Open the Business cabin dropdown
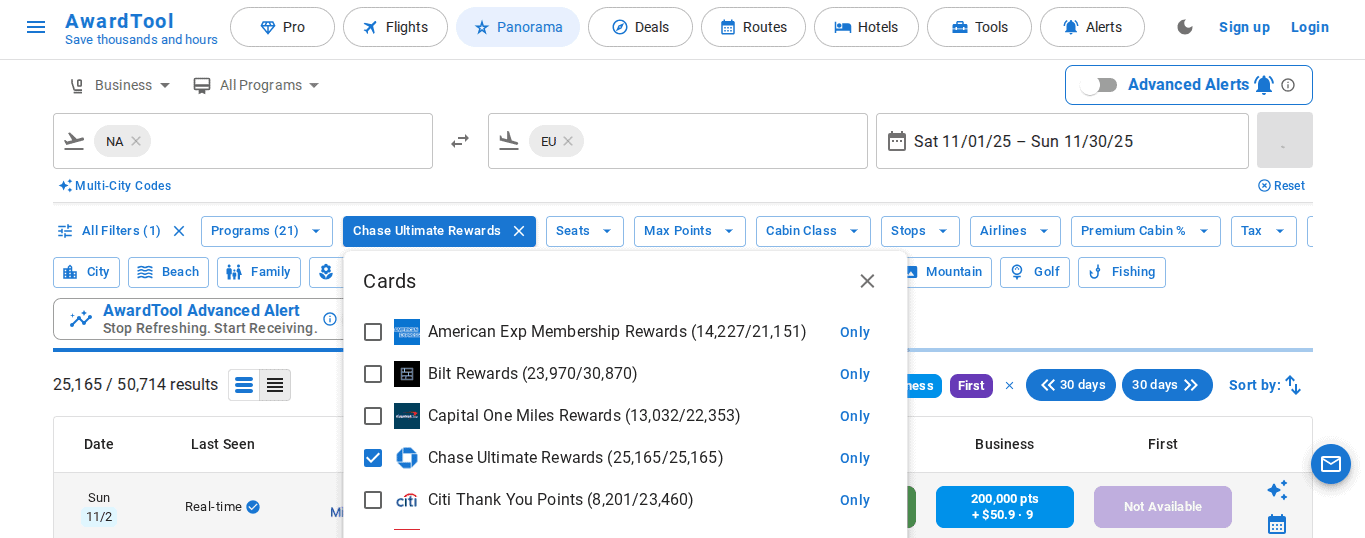 click(120, 85)
